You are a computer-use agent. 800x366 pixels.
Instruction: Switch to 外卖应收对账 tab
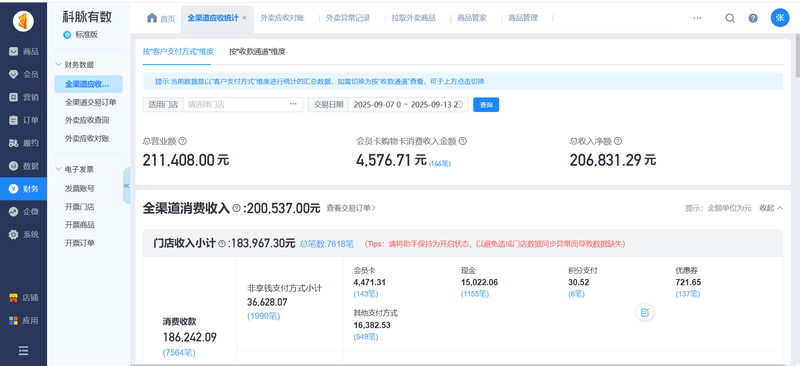[282, 18]
